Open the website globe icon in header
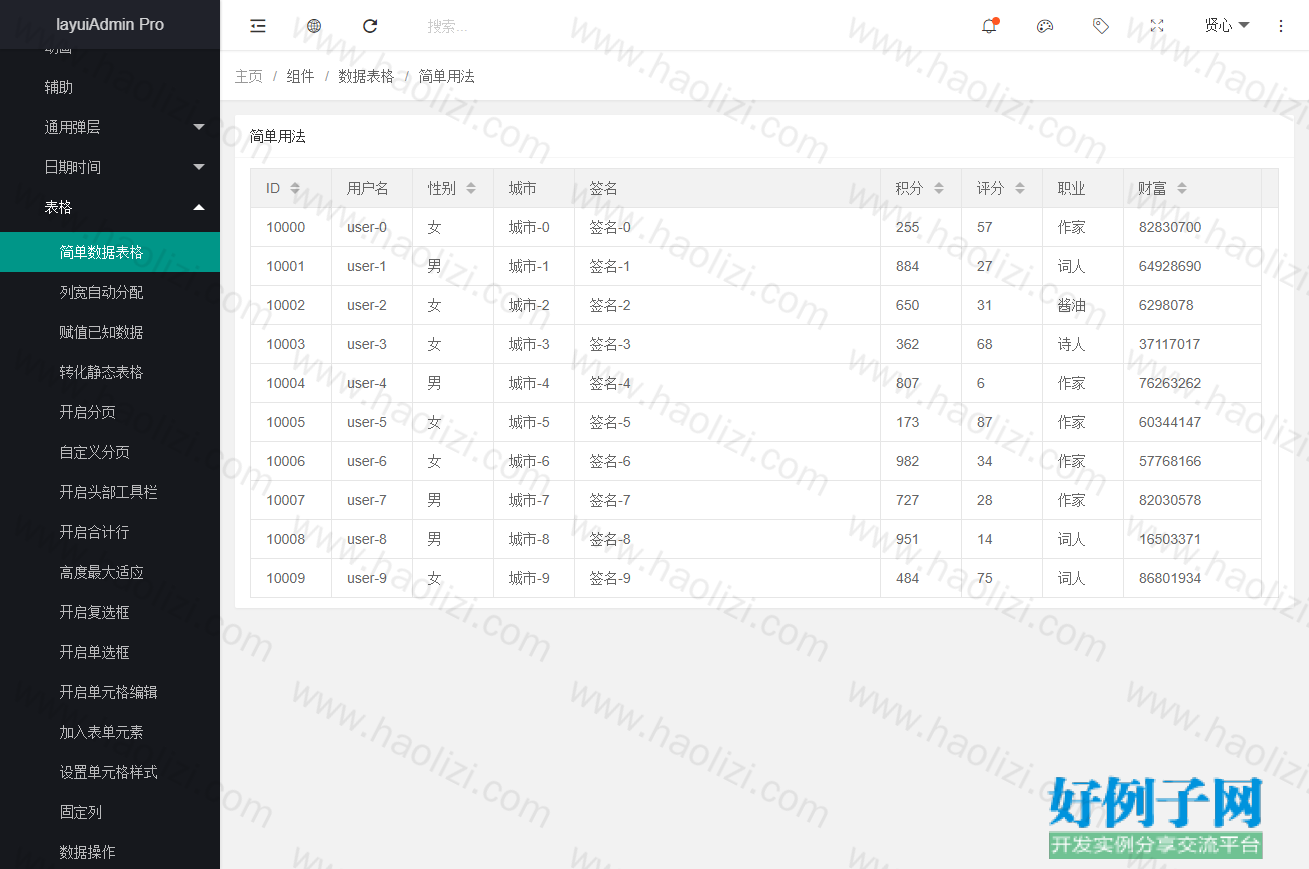Screen dimensions: 1309x869 pos(314,26)
